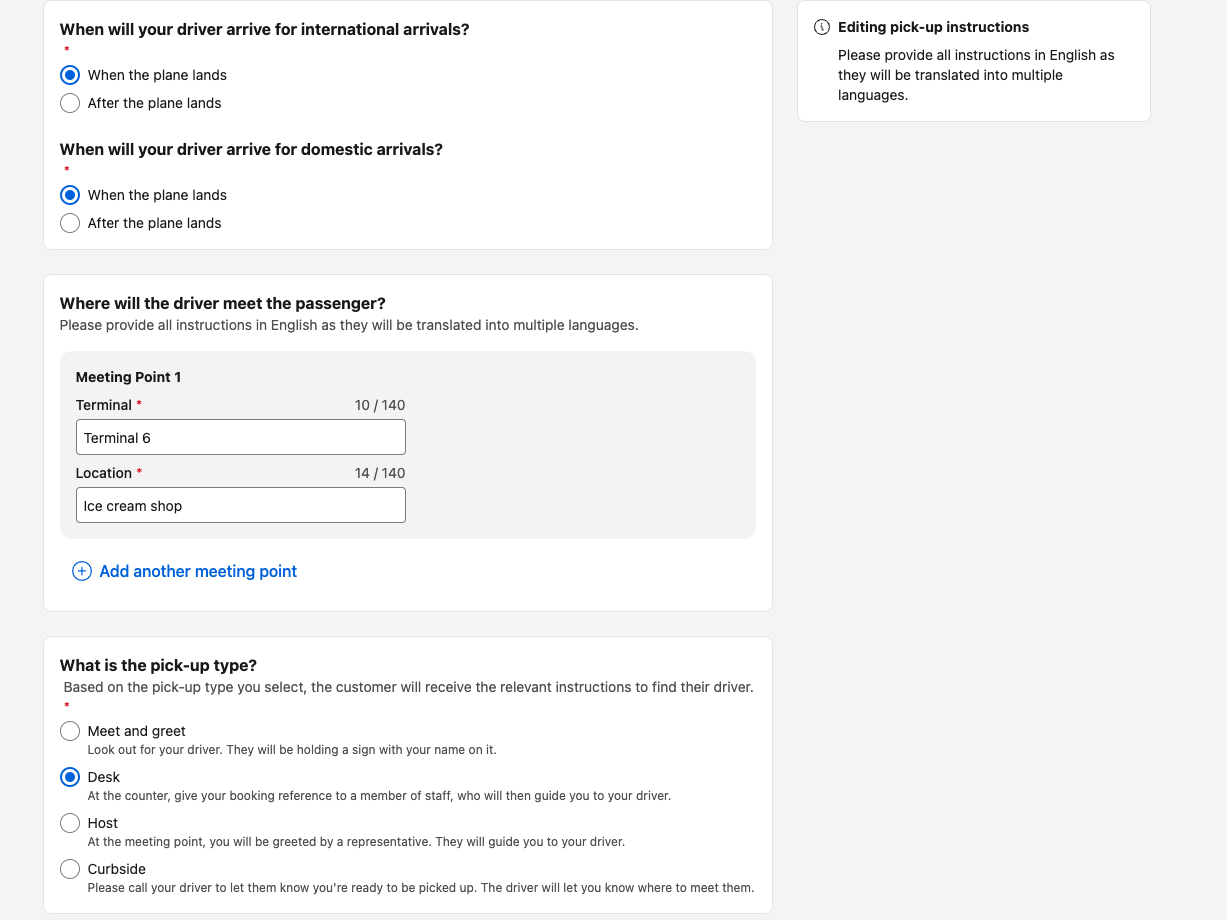Choose Host as the pick-up type
This screenshot has width=1227, height=920.
click(x=70, y=823)
